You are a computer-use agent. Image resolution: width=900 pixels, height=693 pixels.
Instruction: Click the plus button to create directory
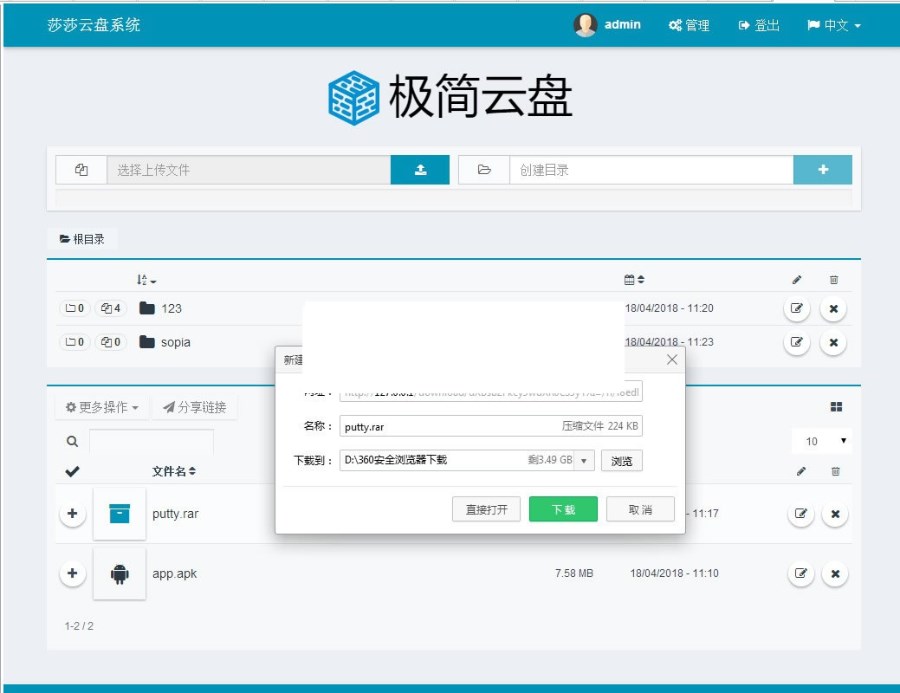(823, 170)
